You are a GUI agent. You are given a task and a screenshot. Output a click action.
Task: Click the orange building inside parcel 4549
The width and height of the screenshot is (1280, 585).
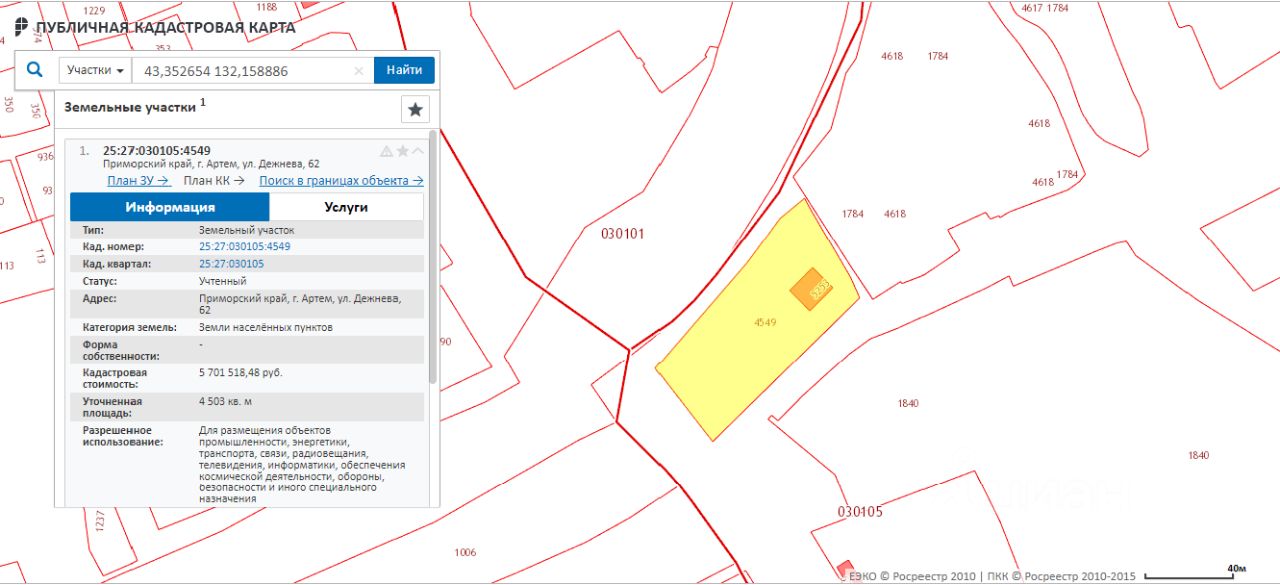811,289
